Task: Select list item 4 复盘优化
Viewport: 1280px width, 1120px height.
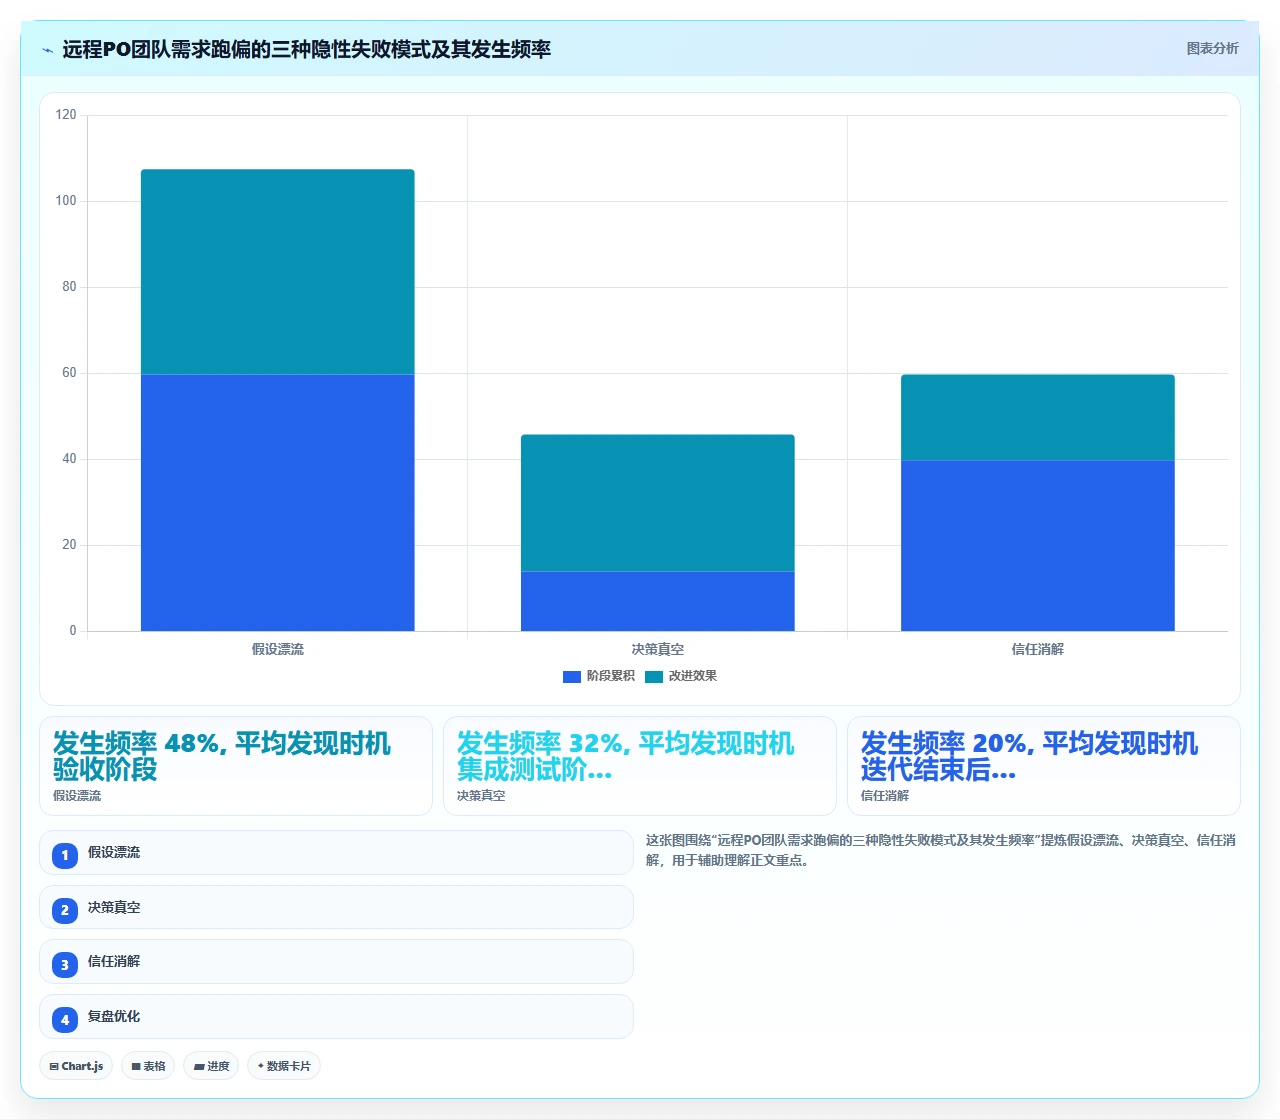Action: point(336,1017)
